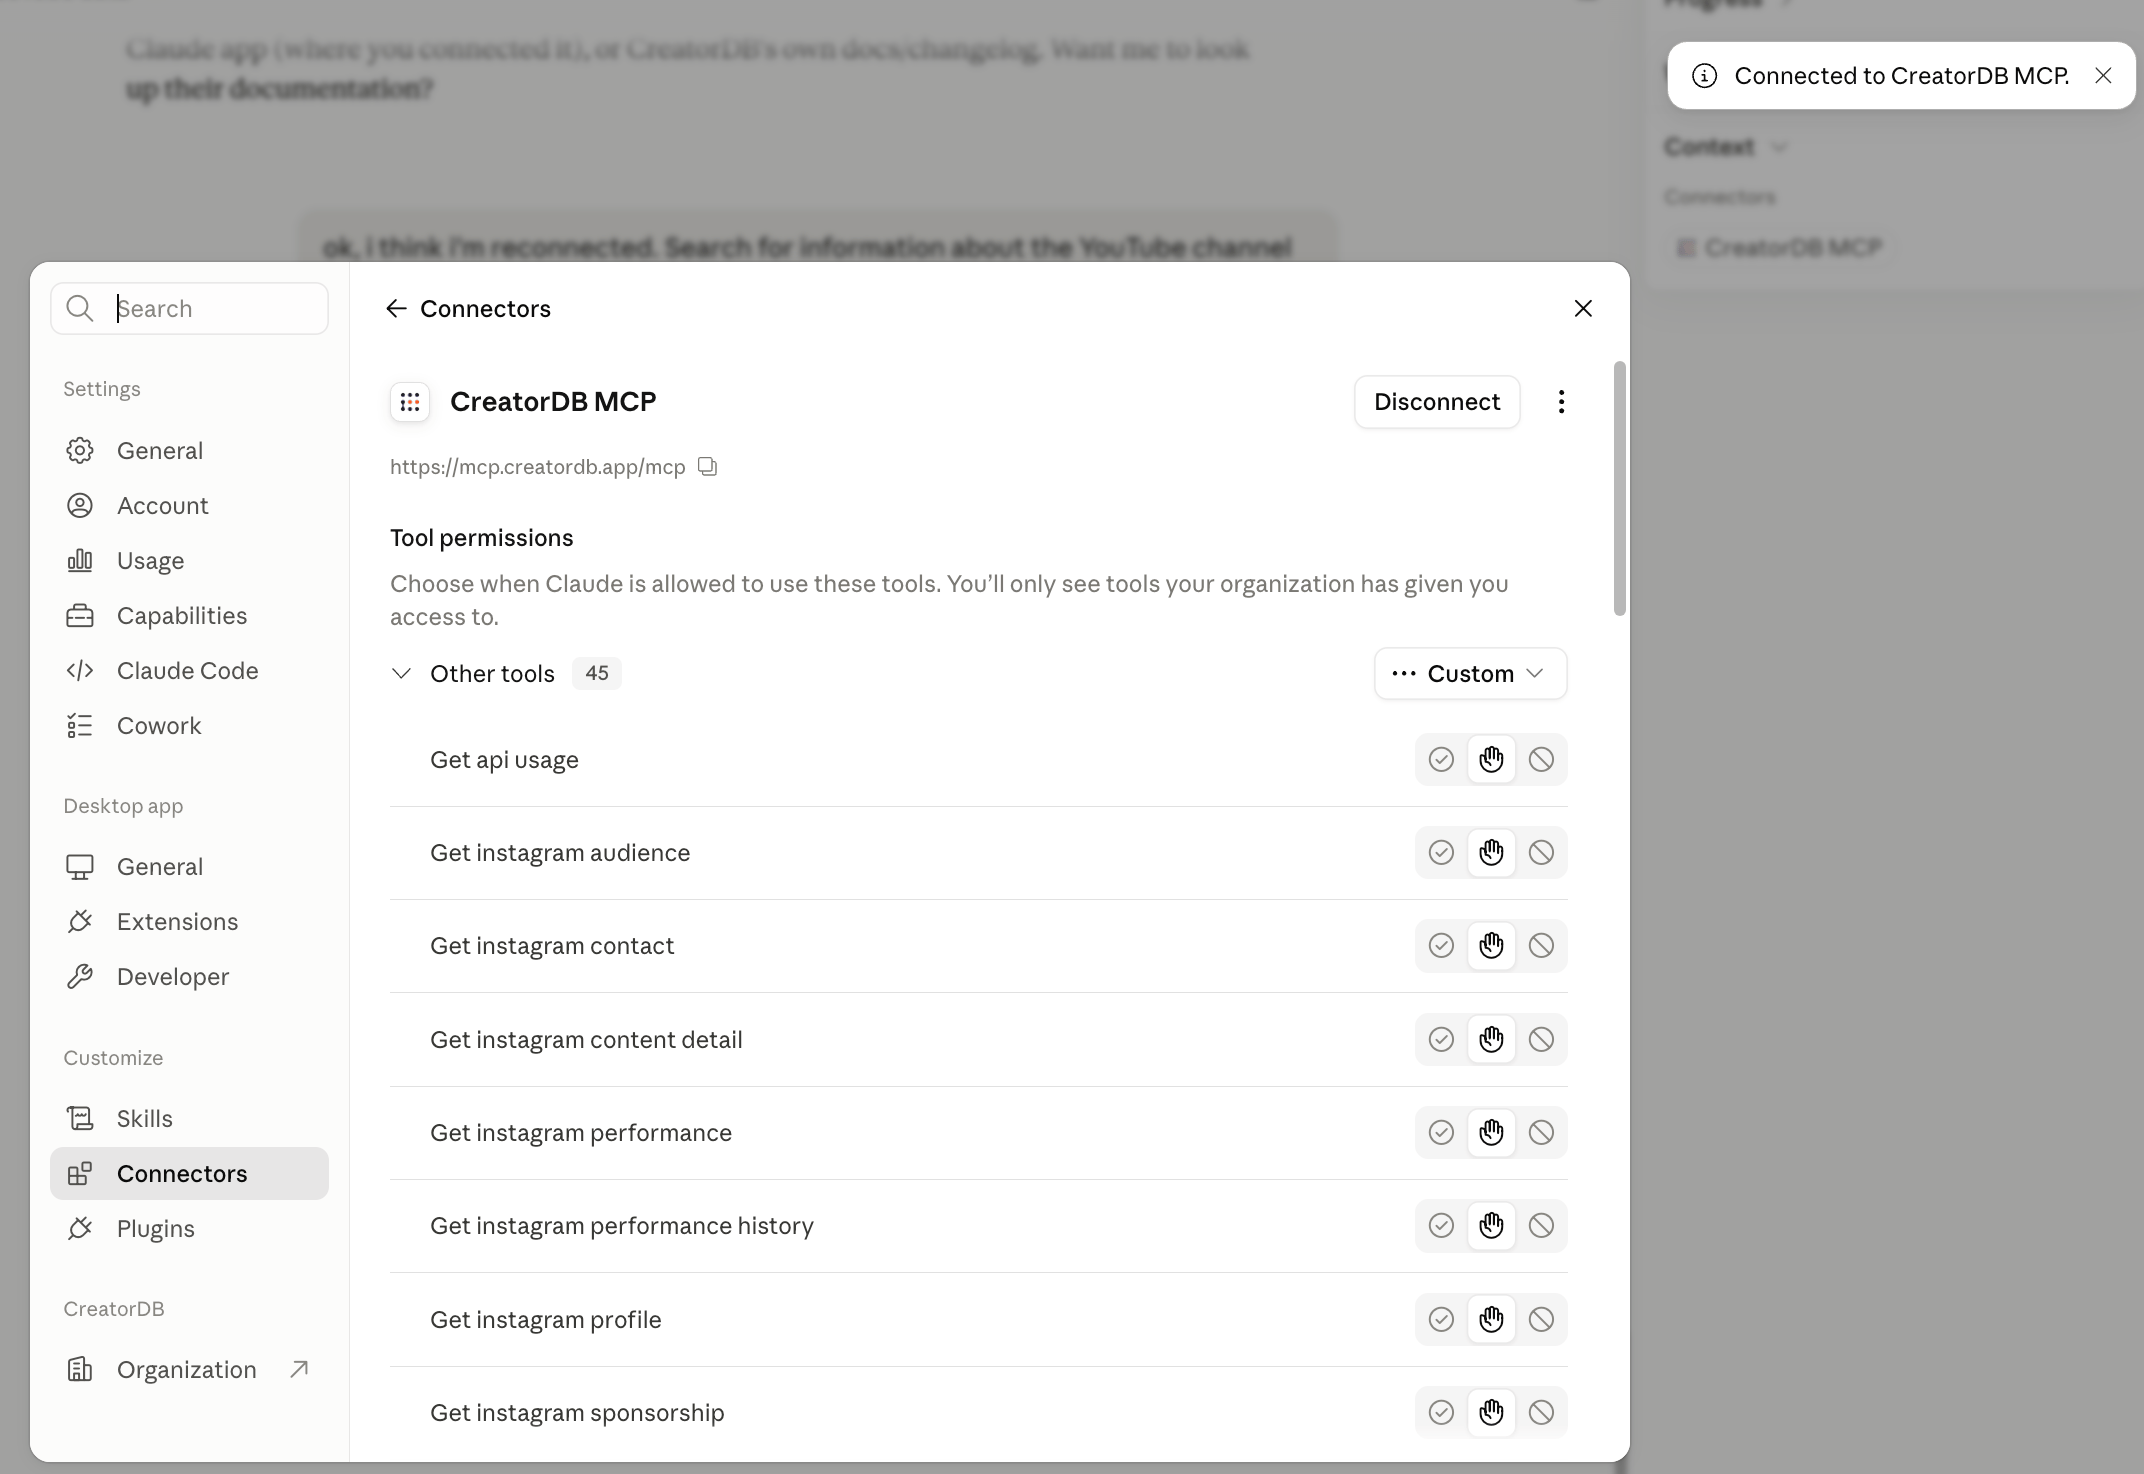Copy the mcp.creatordb.app URL

click(708, 467)
